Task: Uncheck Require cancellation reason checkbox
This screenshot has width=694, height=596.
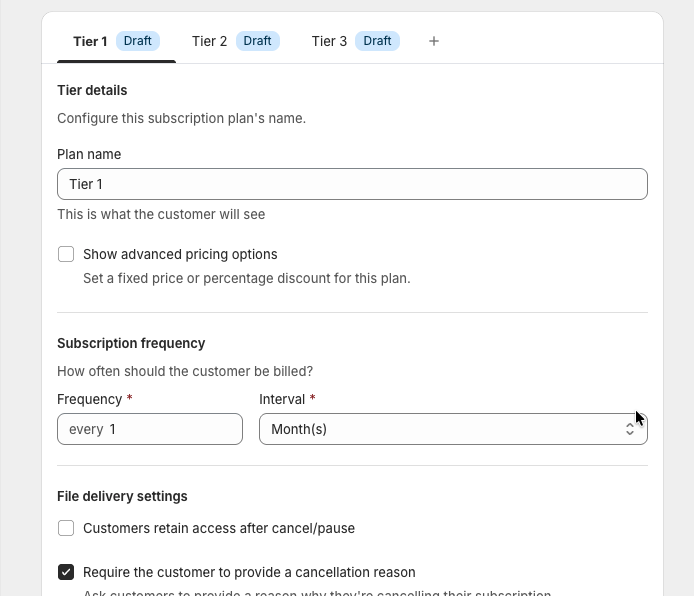Action: (66, 572)
